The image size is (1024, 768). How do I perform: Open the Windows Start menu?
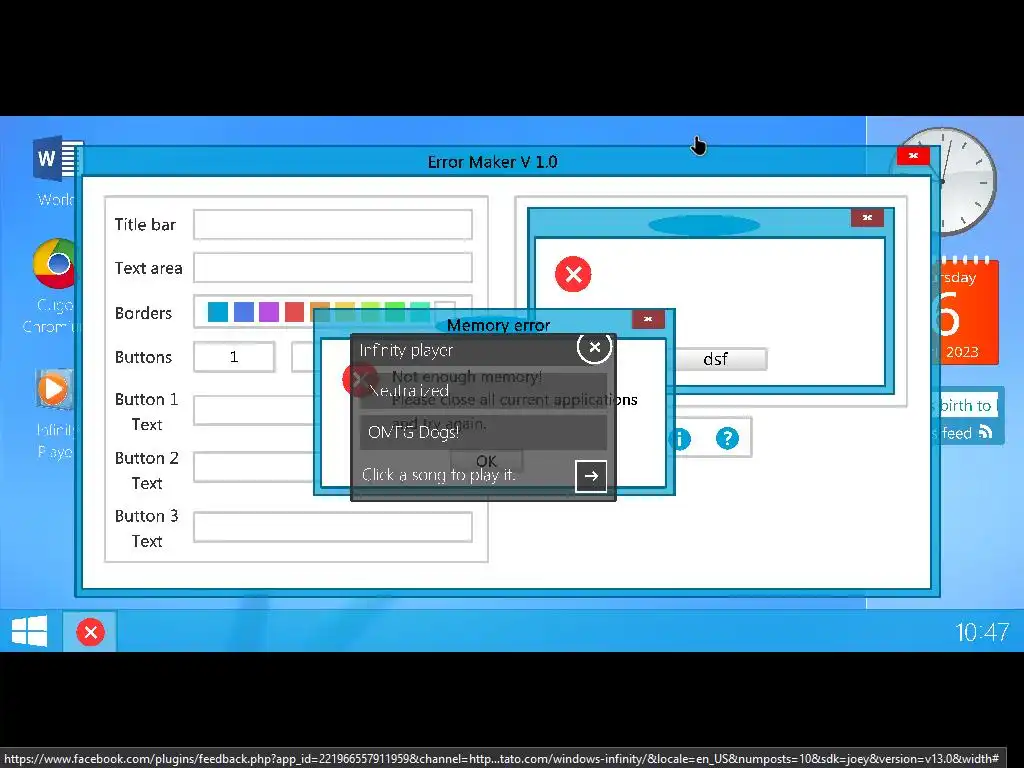click(29, 632)
